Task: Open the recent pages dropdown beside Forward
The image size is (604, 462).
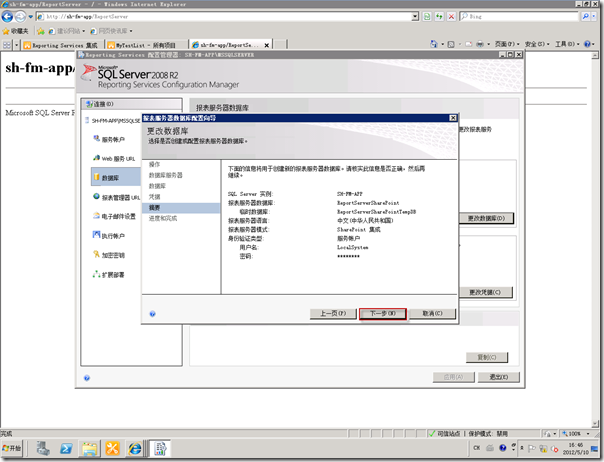Action: 30,17
